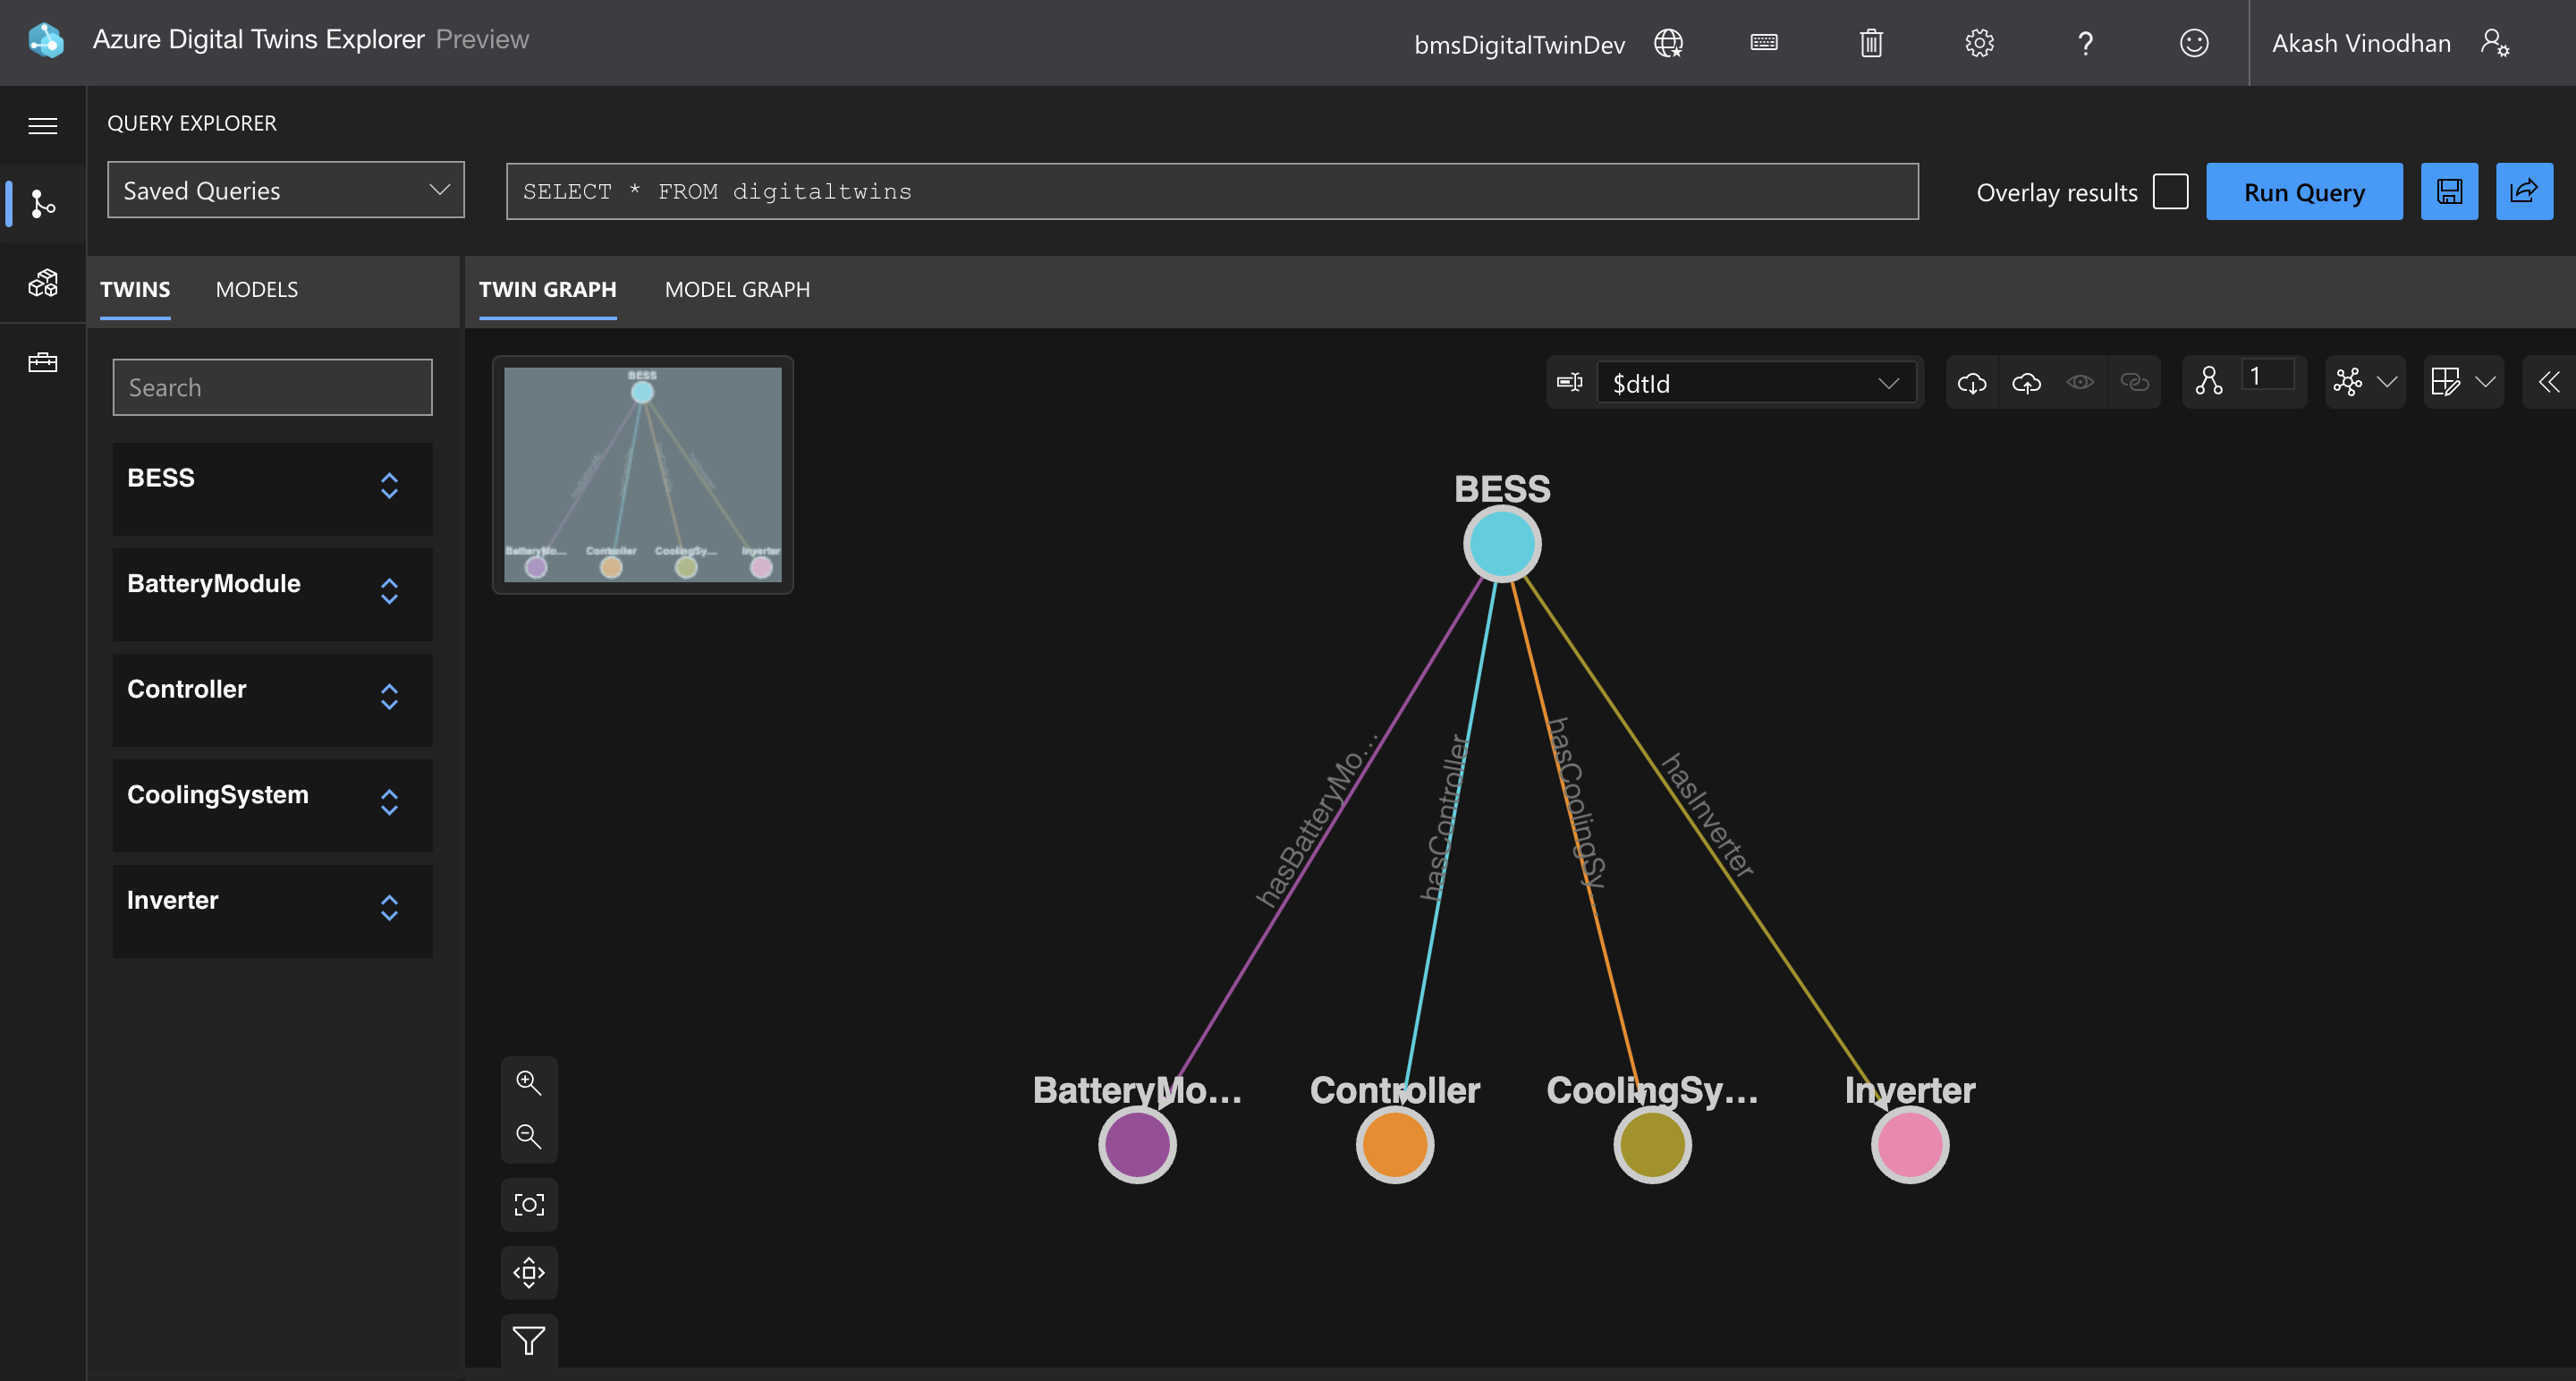Open the help question mark icon
Screen dimensions: 2576x1381
[2085, 43]
